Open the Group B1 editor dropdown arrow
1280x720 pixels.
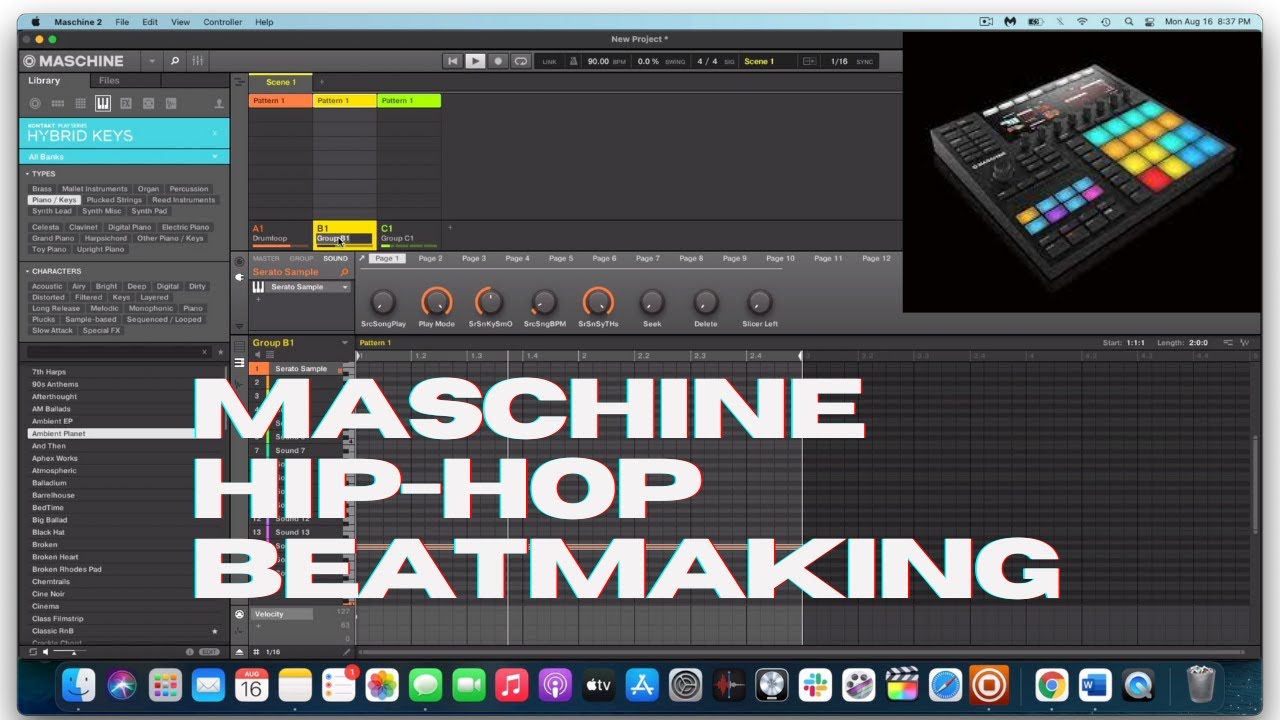click(345, 343)
